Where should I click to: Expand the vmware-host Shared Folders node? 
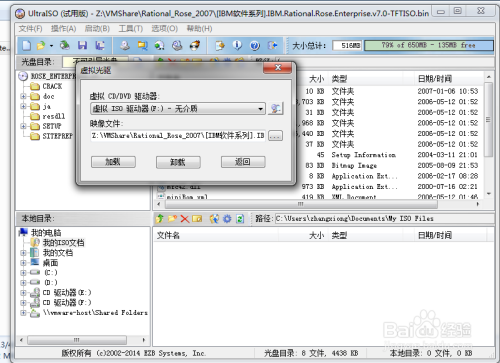point(23,313)
